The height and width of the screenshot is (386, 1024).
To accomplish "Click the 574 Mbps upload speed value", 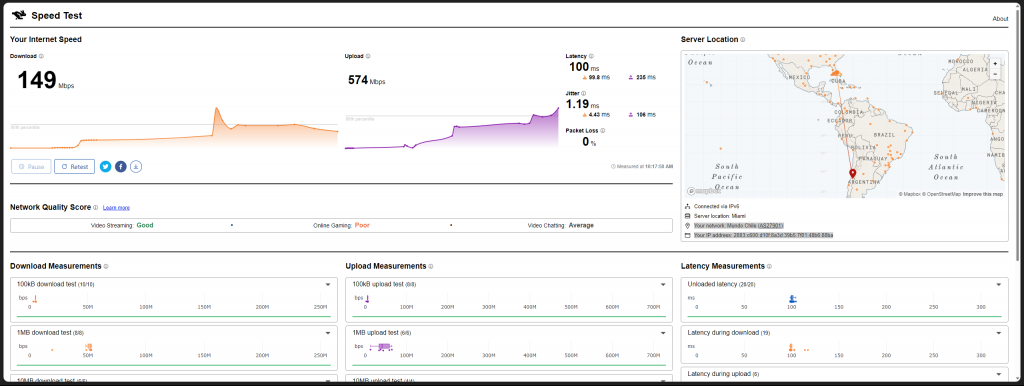I will (366, 80).
